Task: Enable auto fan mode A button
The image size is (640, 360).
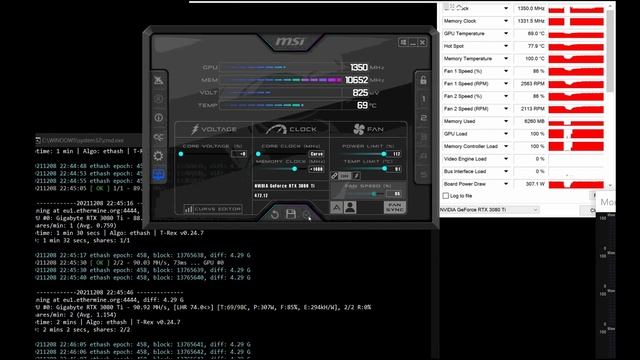Action: [336, 207]
